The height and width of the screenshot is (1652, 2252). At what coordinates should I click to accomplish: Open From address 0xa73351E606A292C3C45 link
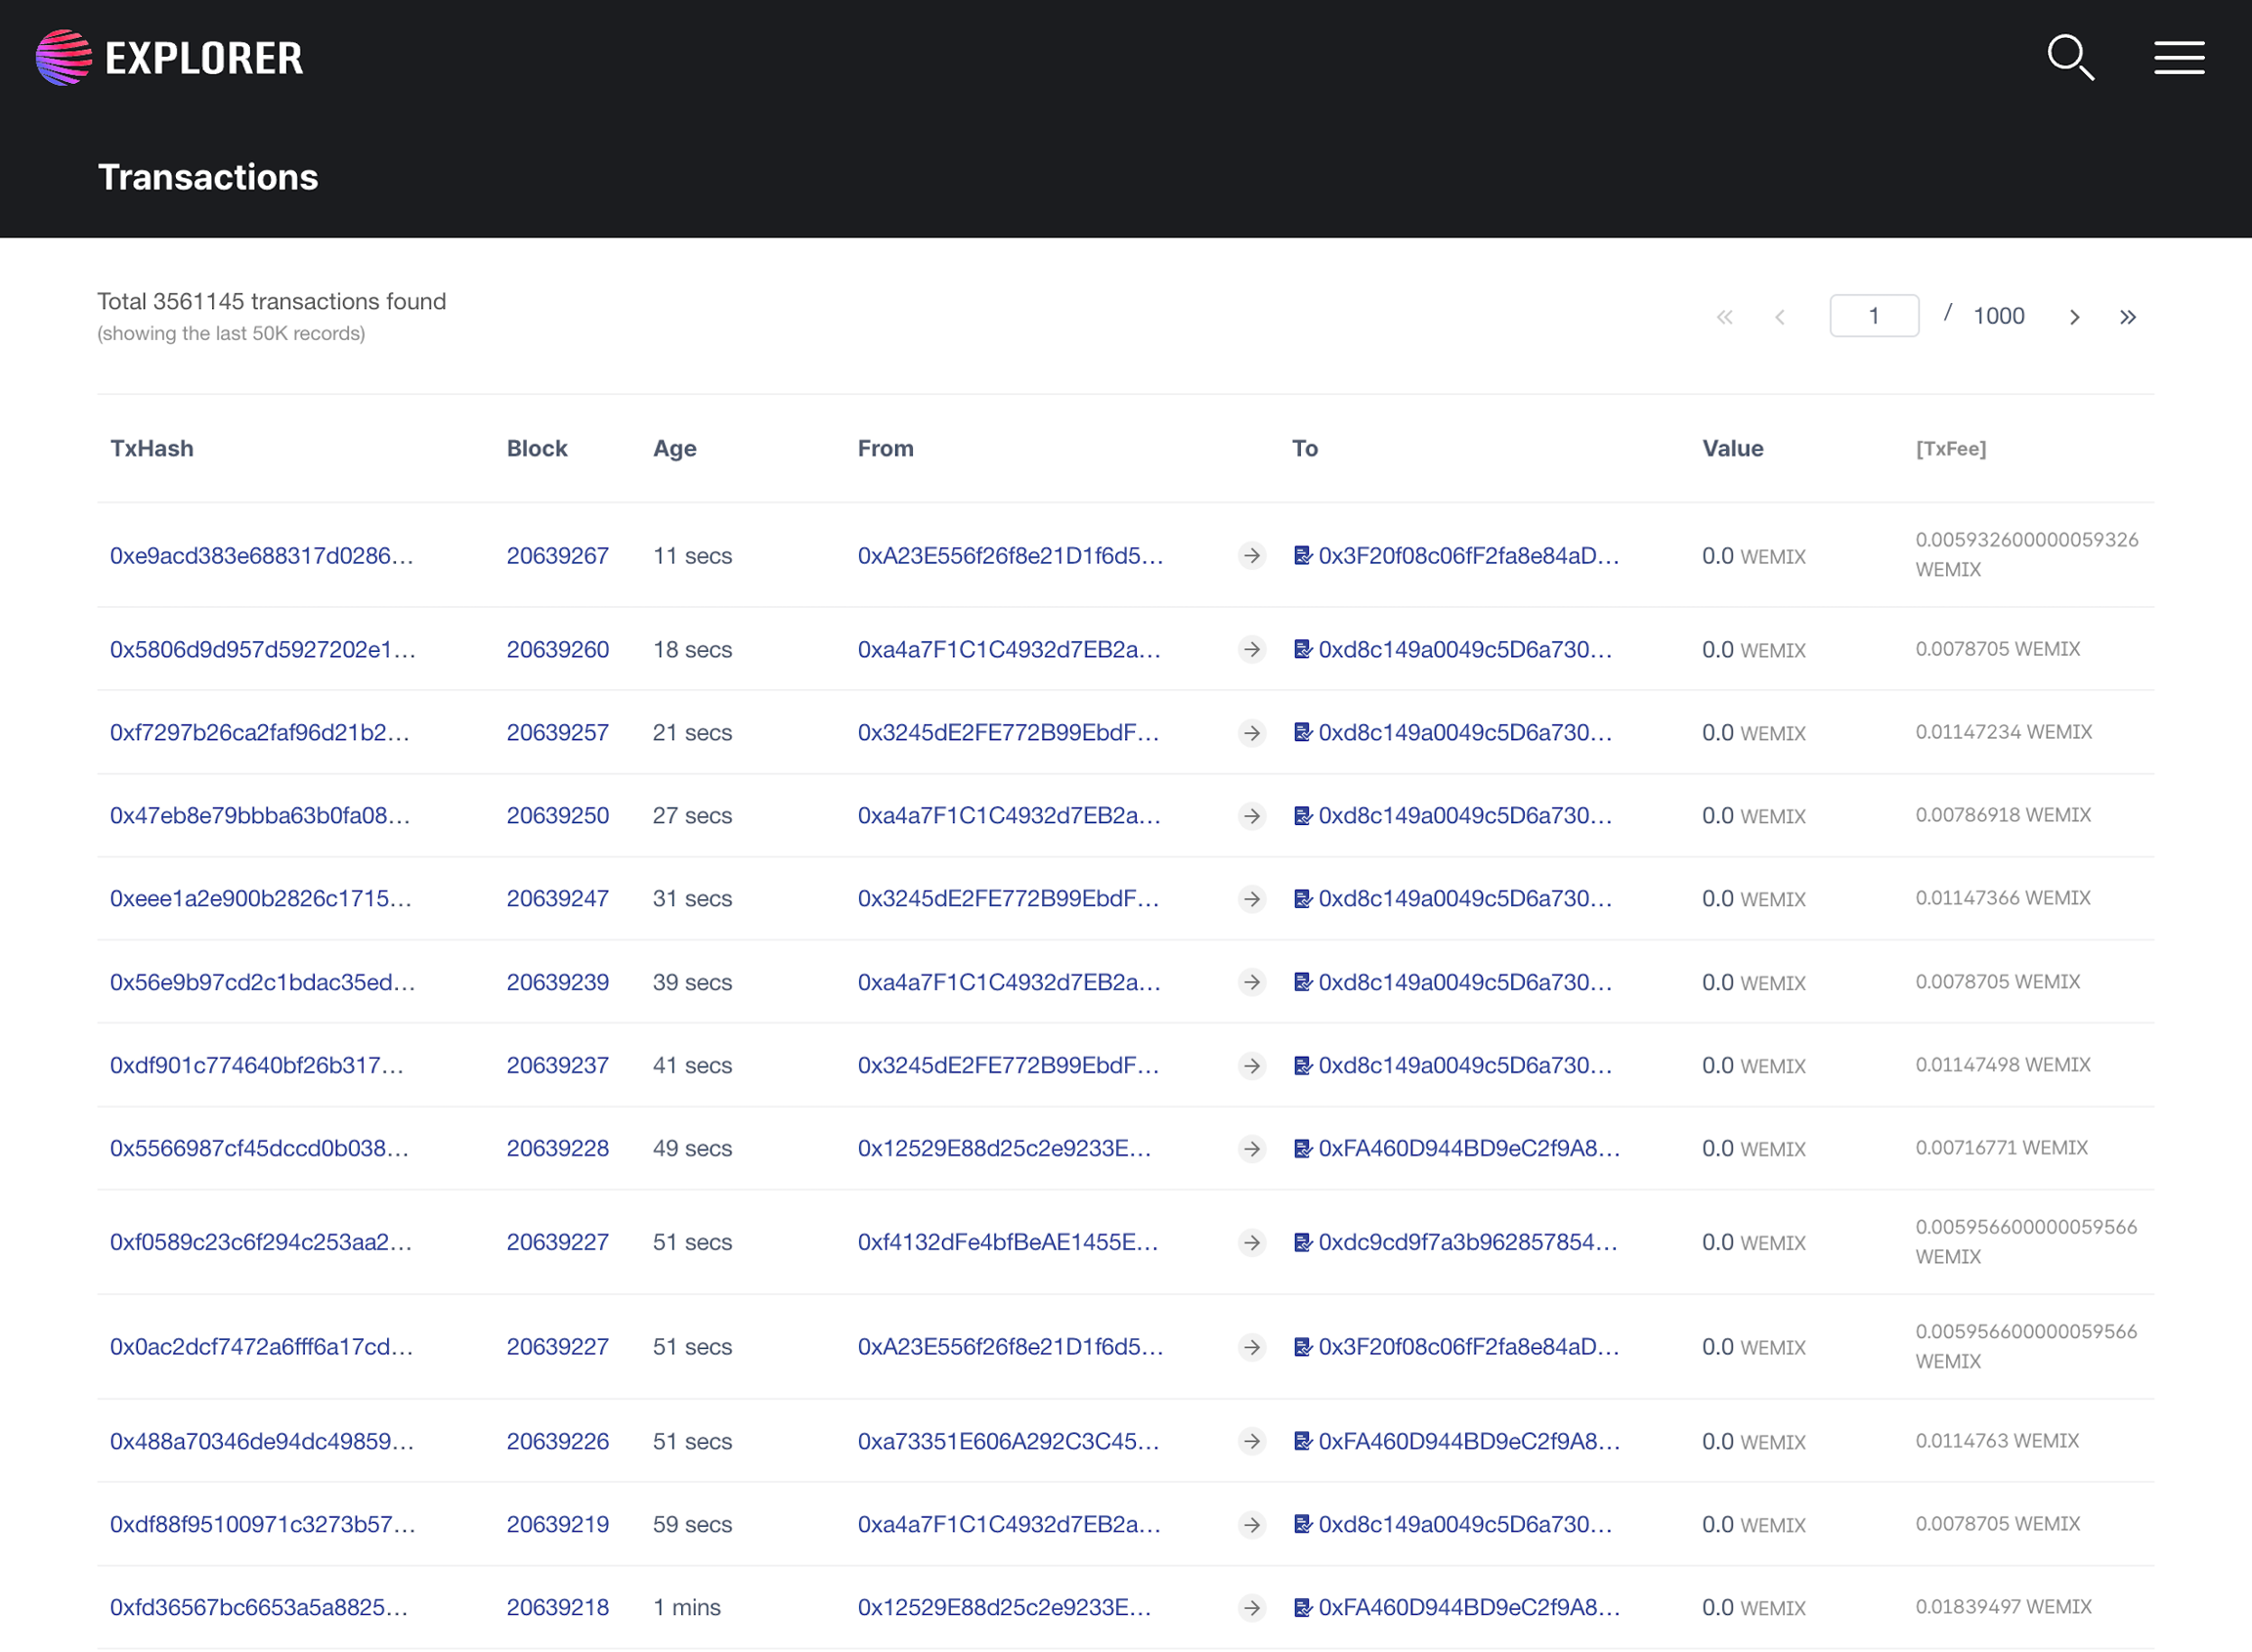click(x=1008, y=1441)
